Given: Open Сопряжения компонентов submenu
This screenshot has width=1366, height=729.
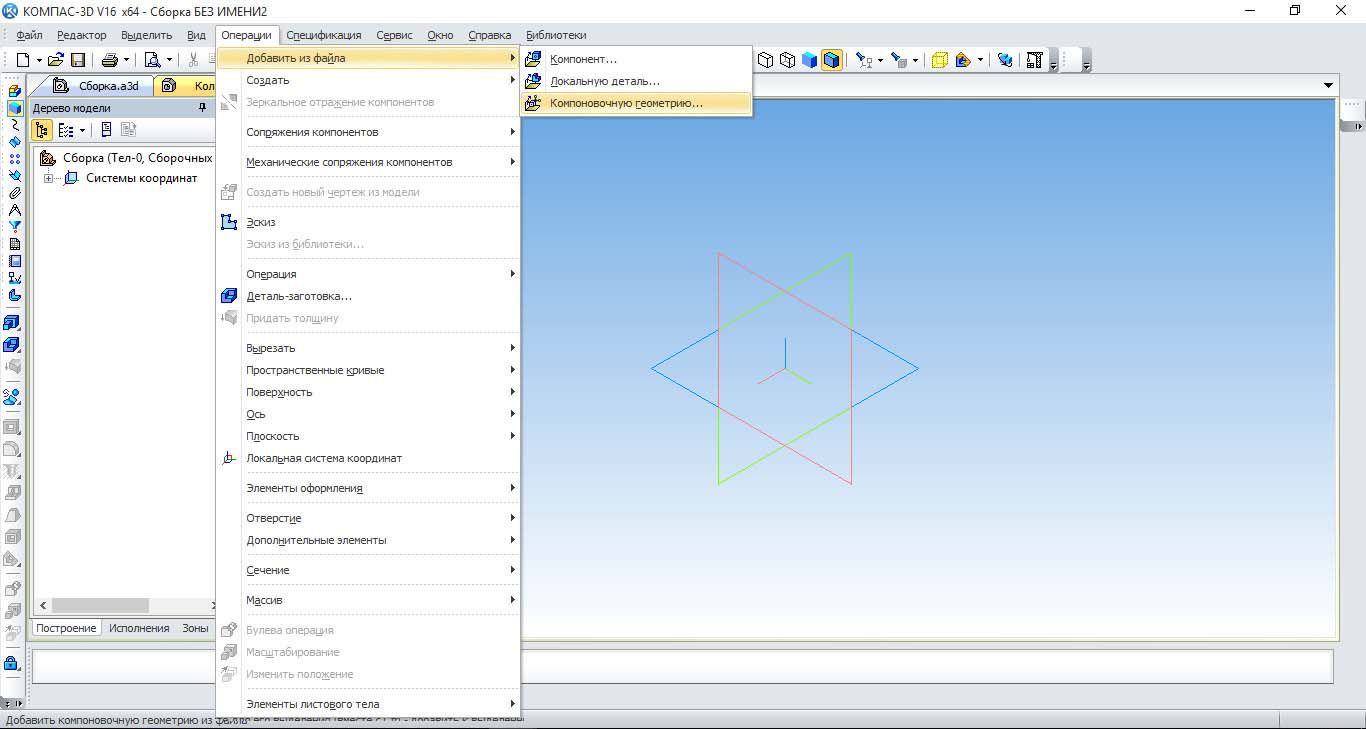Looking at the screenshot, I should [368, 132].
